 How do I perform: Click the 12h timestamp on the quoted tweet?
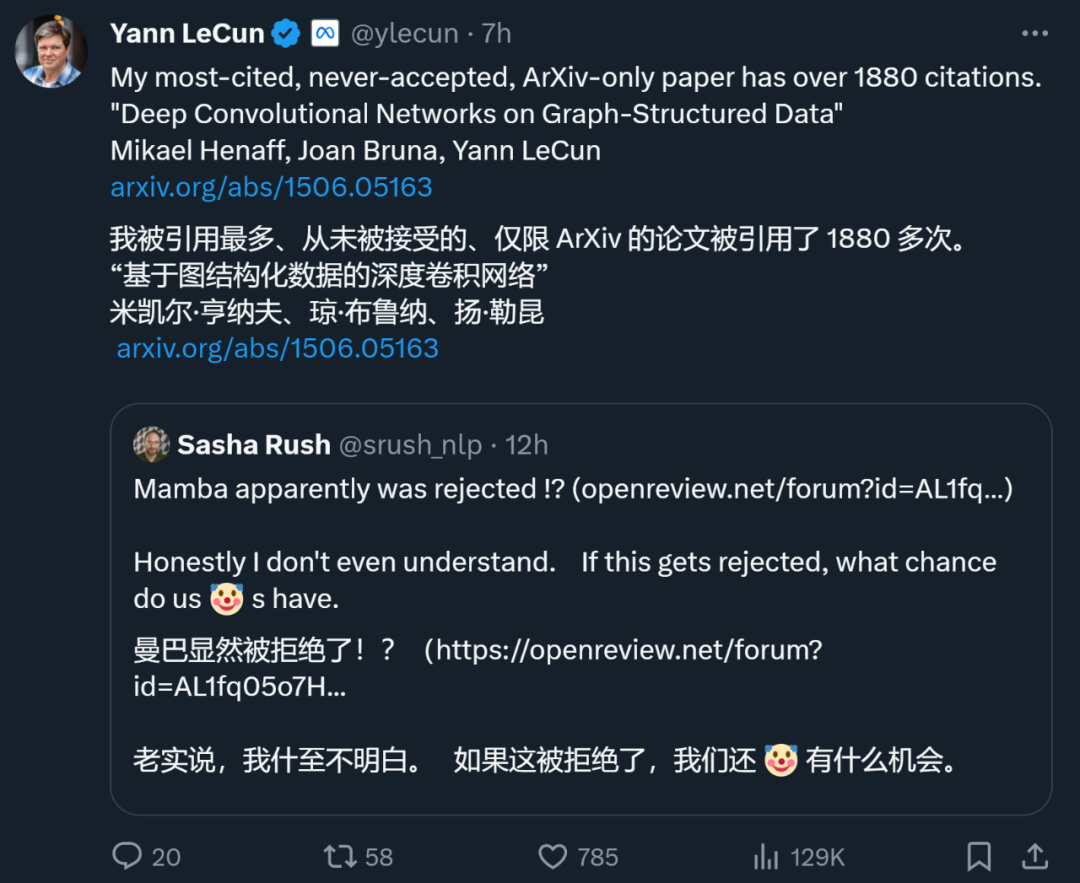click(x=526, y=445)
